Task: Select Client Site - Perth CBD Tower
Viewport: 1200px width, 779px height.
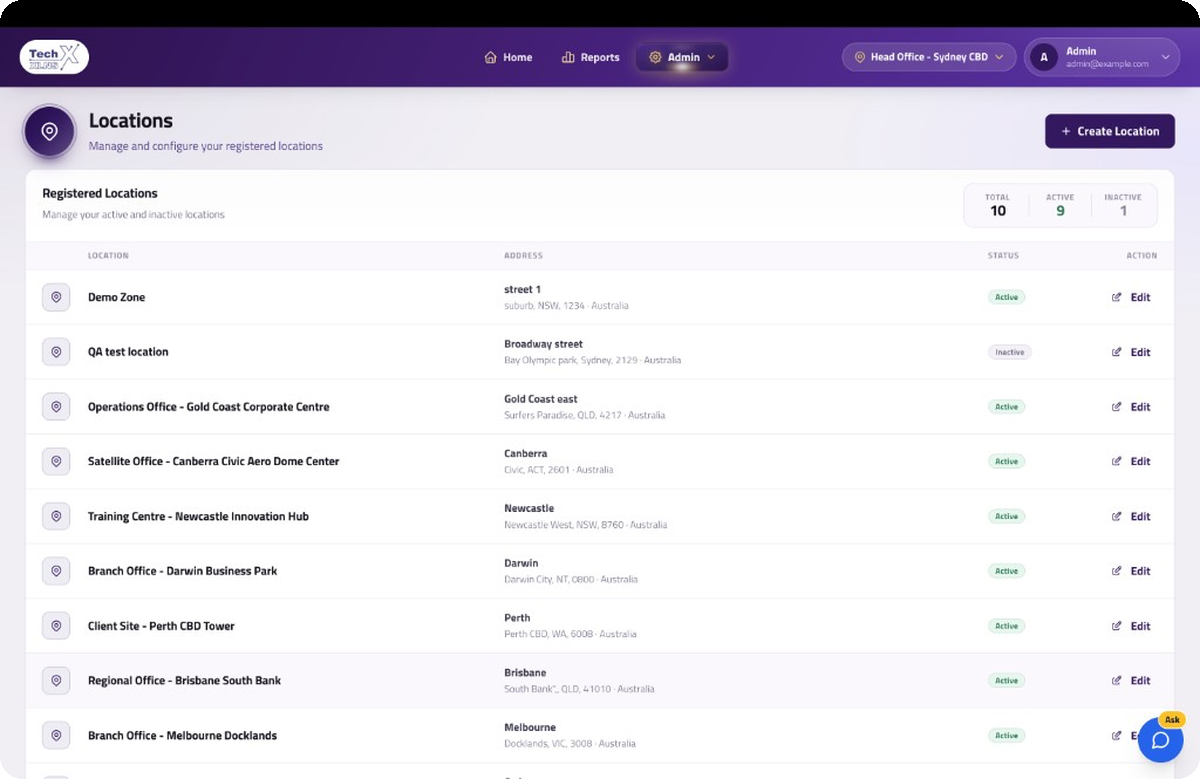Action: [161, 626]
